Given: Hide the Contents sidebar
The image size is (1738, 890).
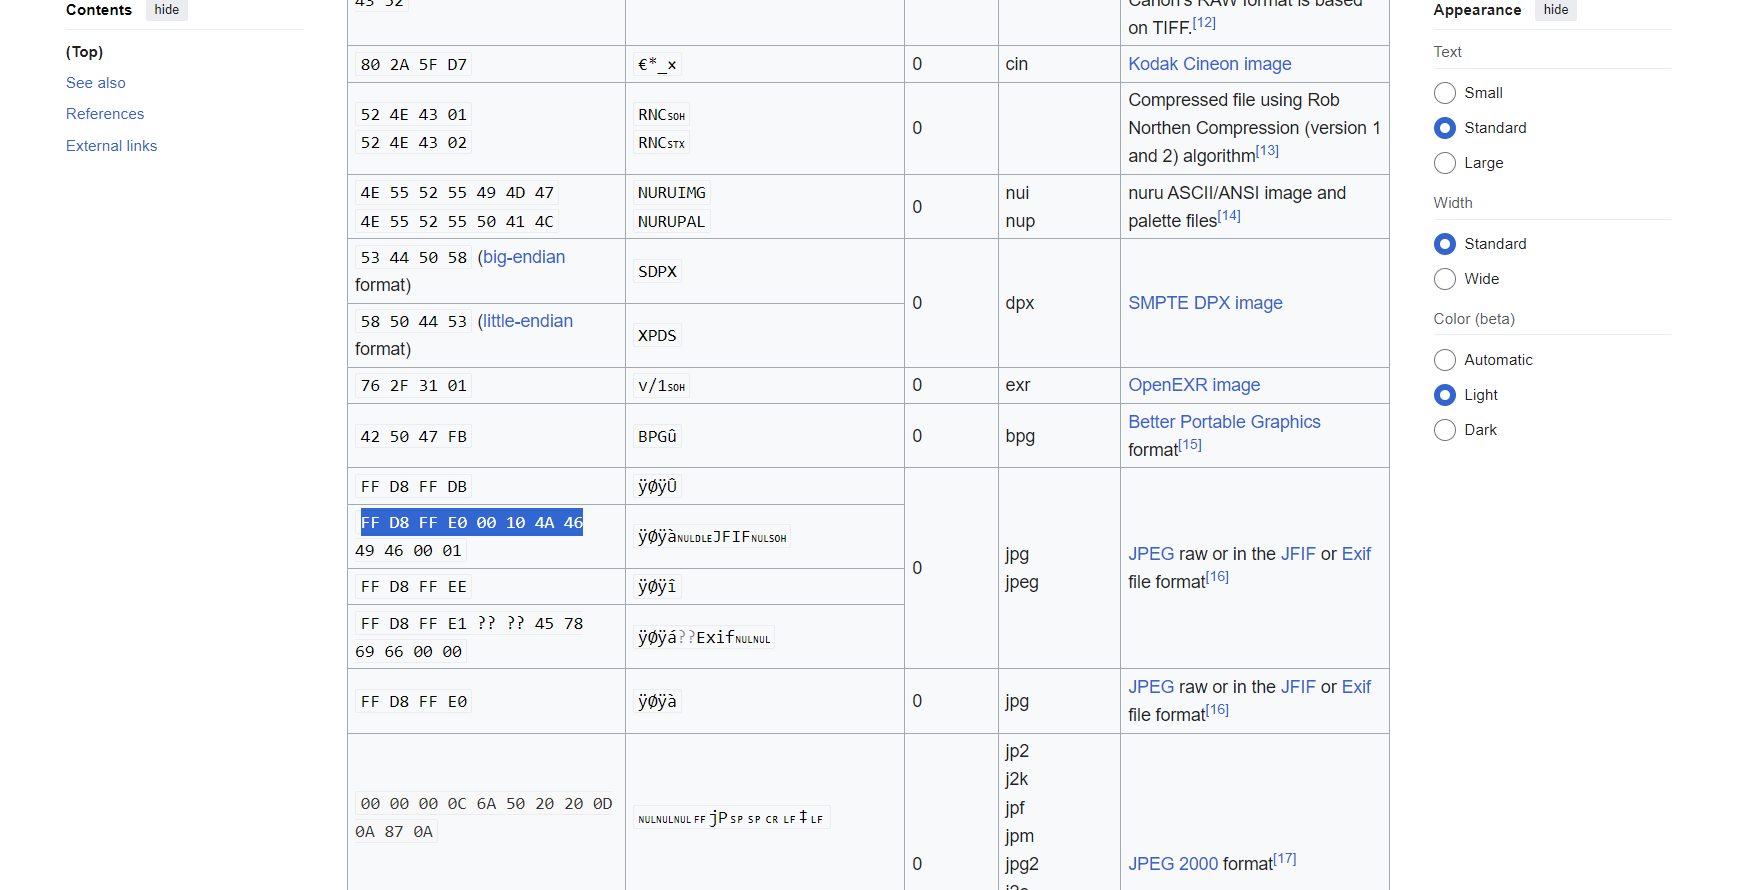Looking at the screenshot, I should pos(166,10).
